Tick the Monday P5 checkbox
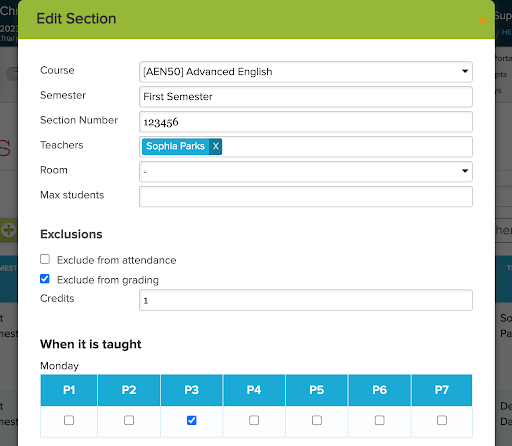 click(x=317, y=420)
